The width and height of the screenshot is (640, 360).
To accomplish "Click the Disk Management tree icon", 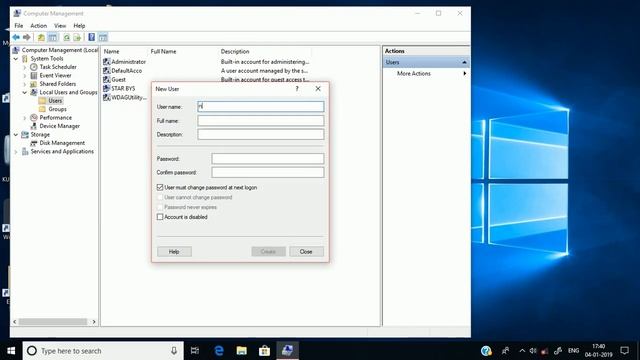I will click(34, 143).
